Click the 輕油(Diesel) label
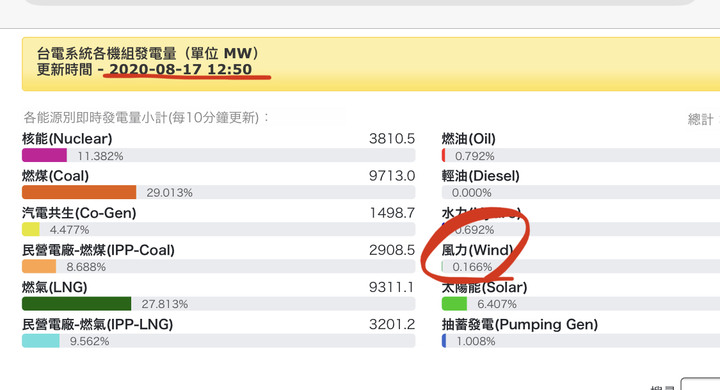 481,176
